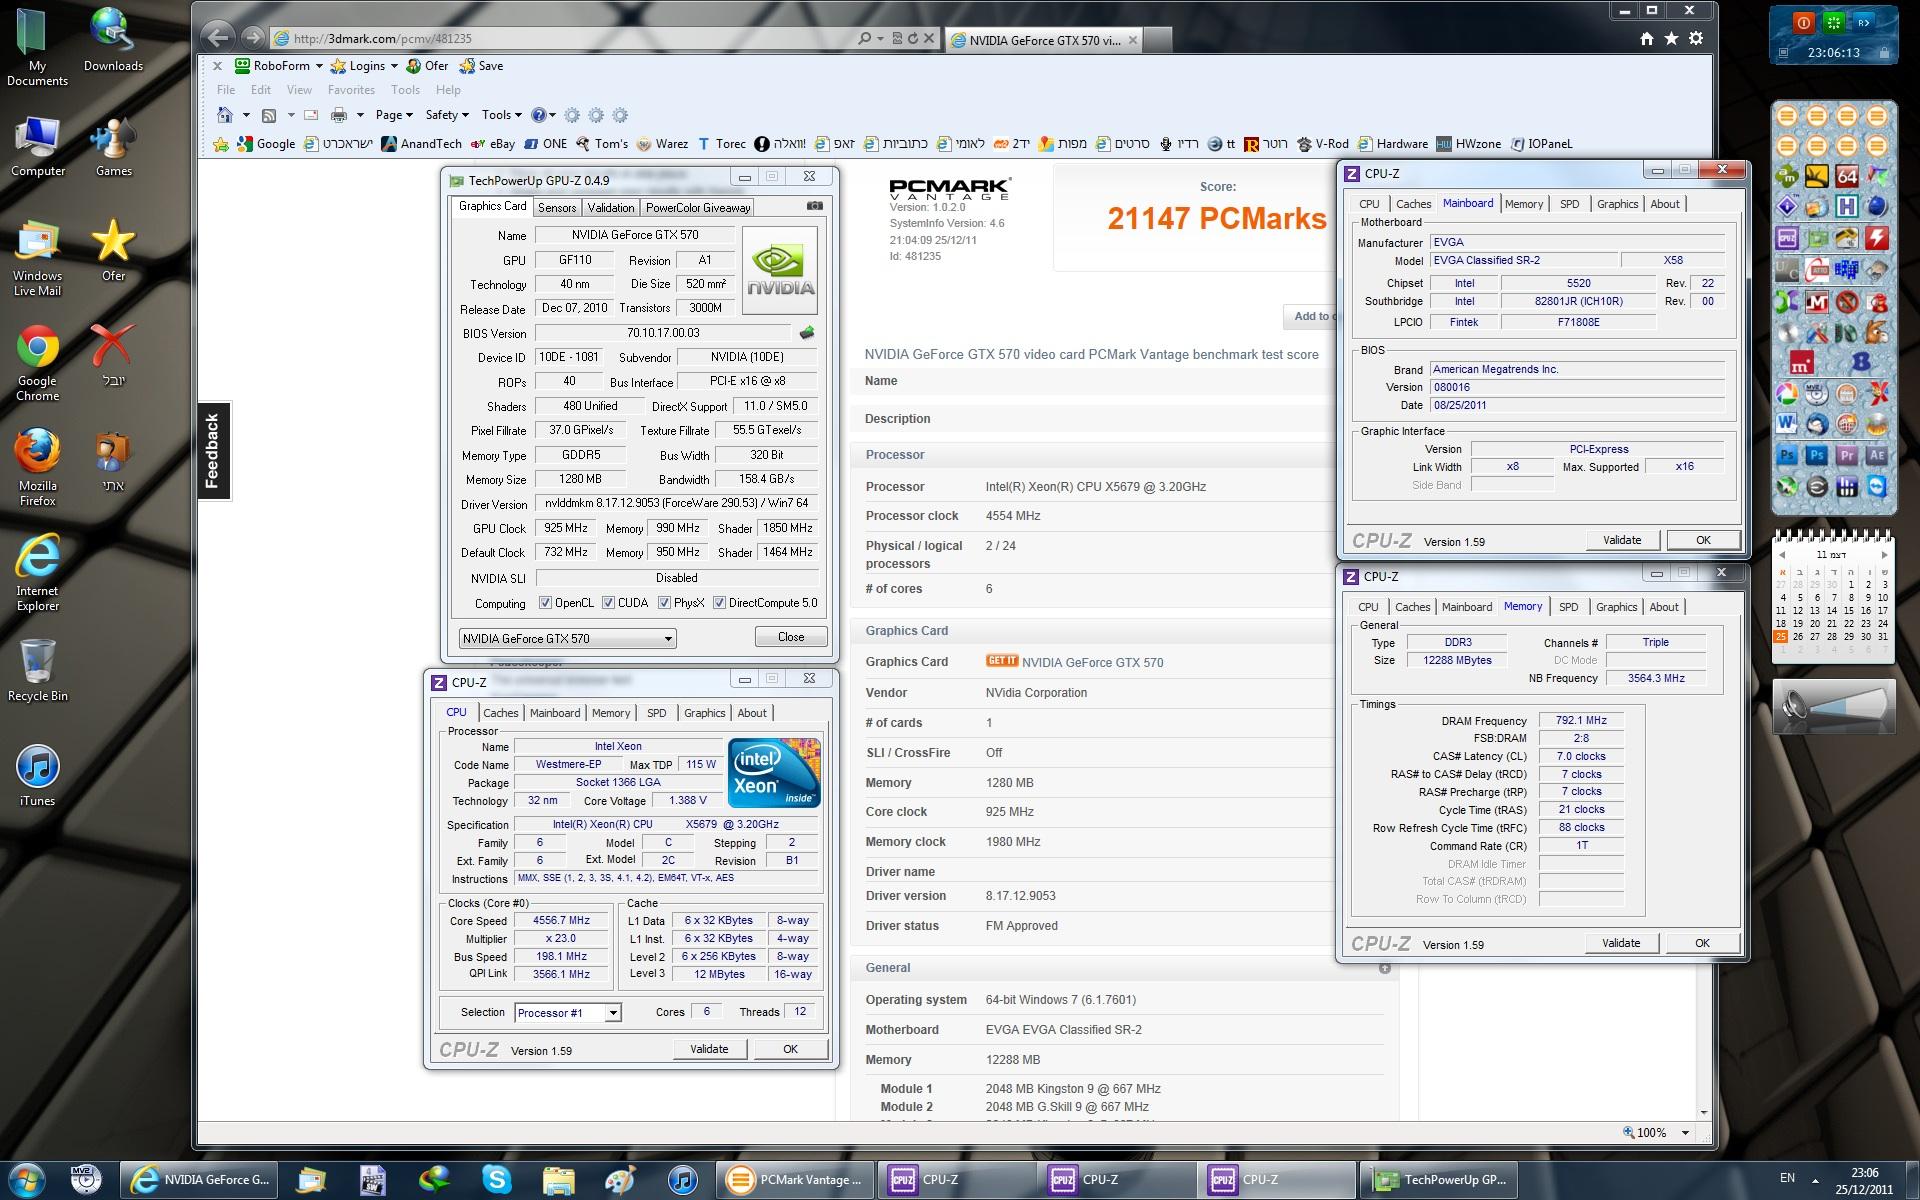Screen dimensions: 1920x1200
Task: Open GPU selection dropdown in GPU-Z
Action: pyautogui.click(x=567, y=638)
